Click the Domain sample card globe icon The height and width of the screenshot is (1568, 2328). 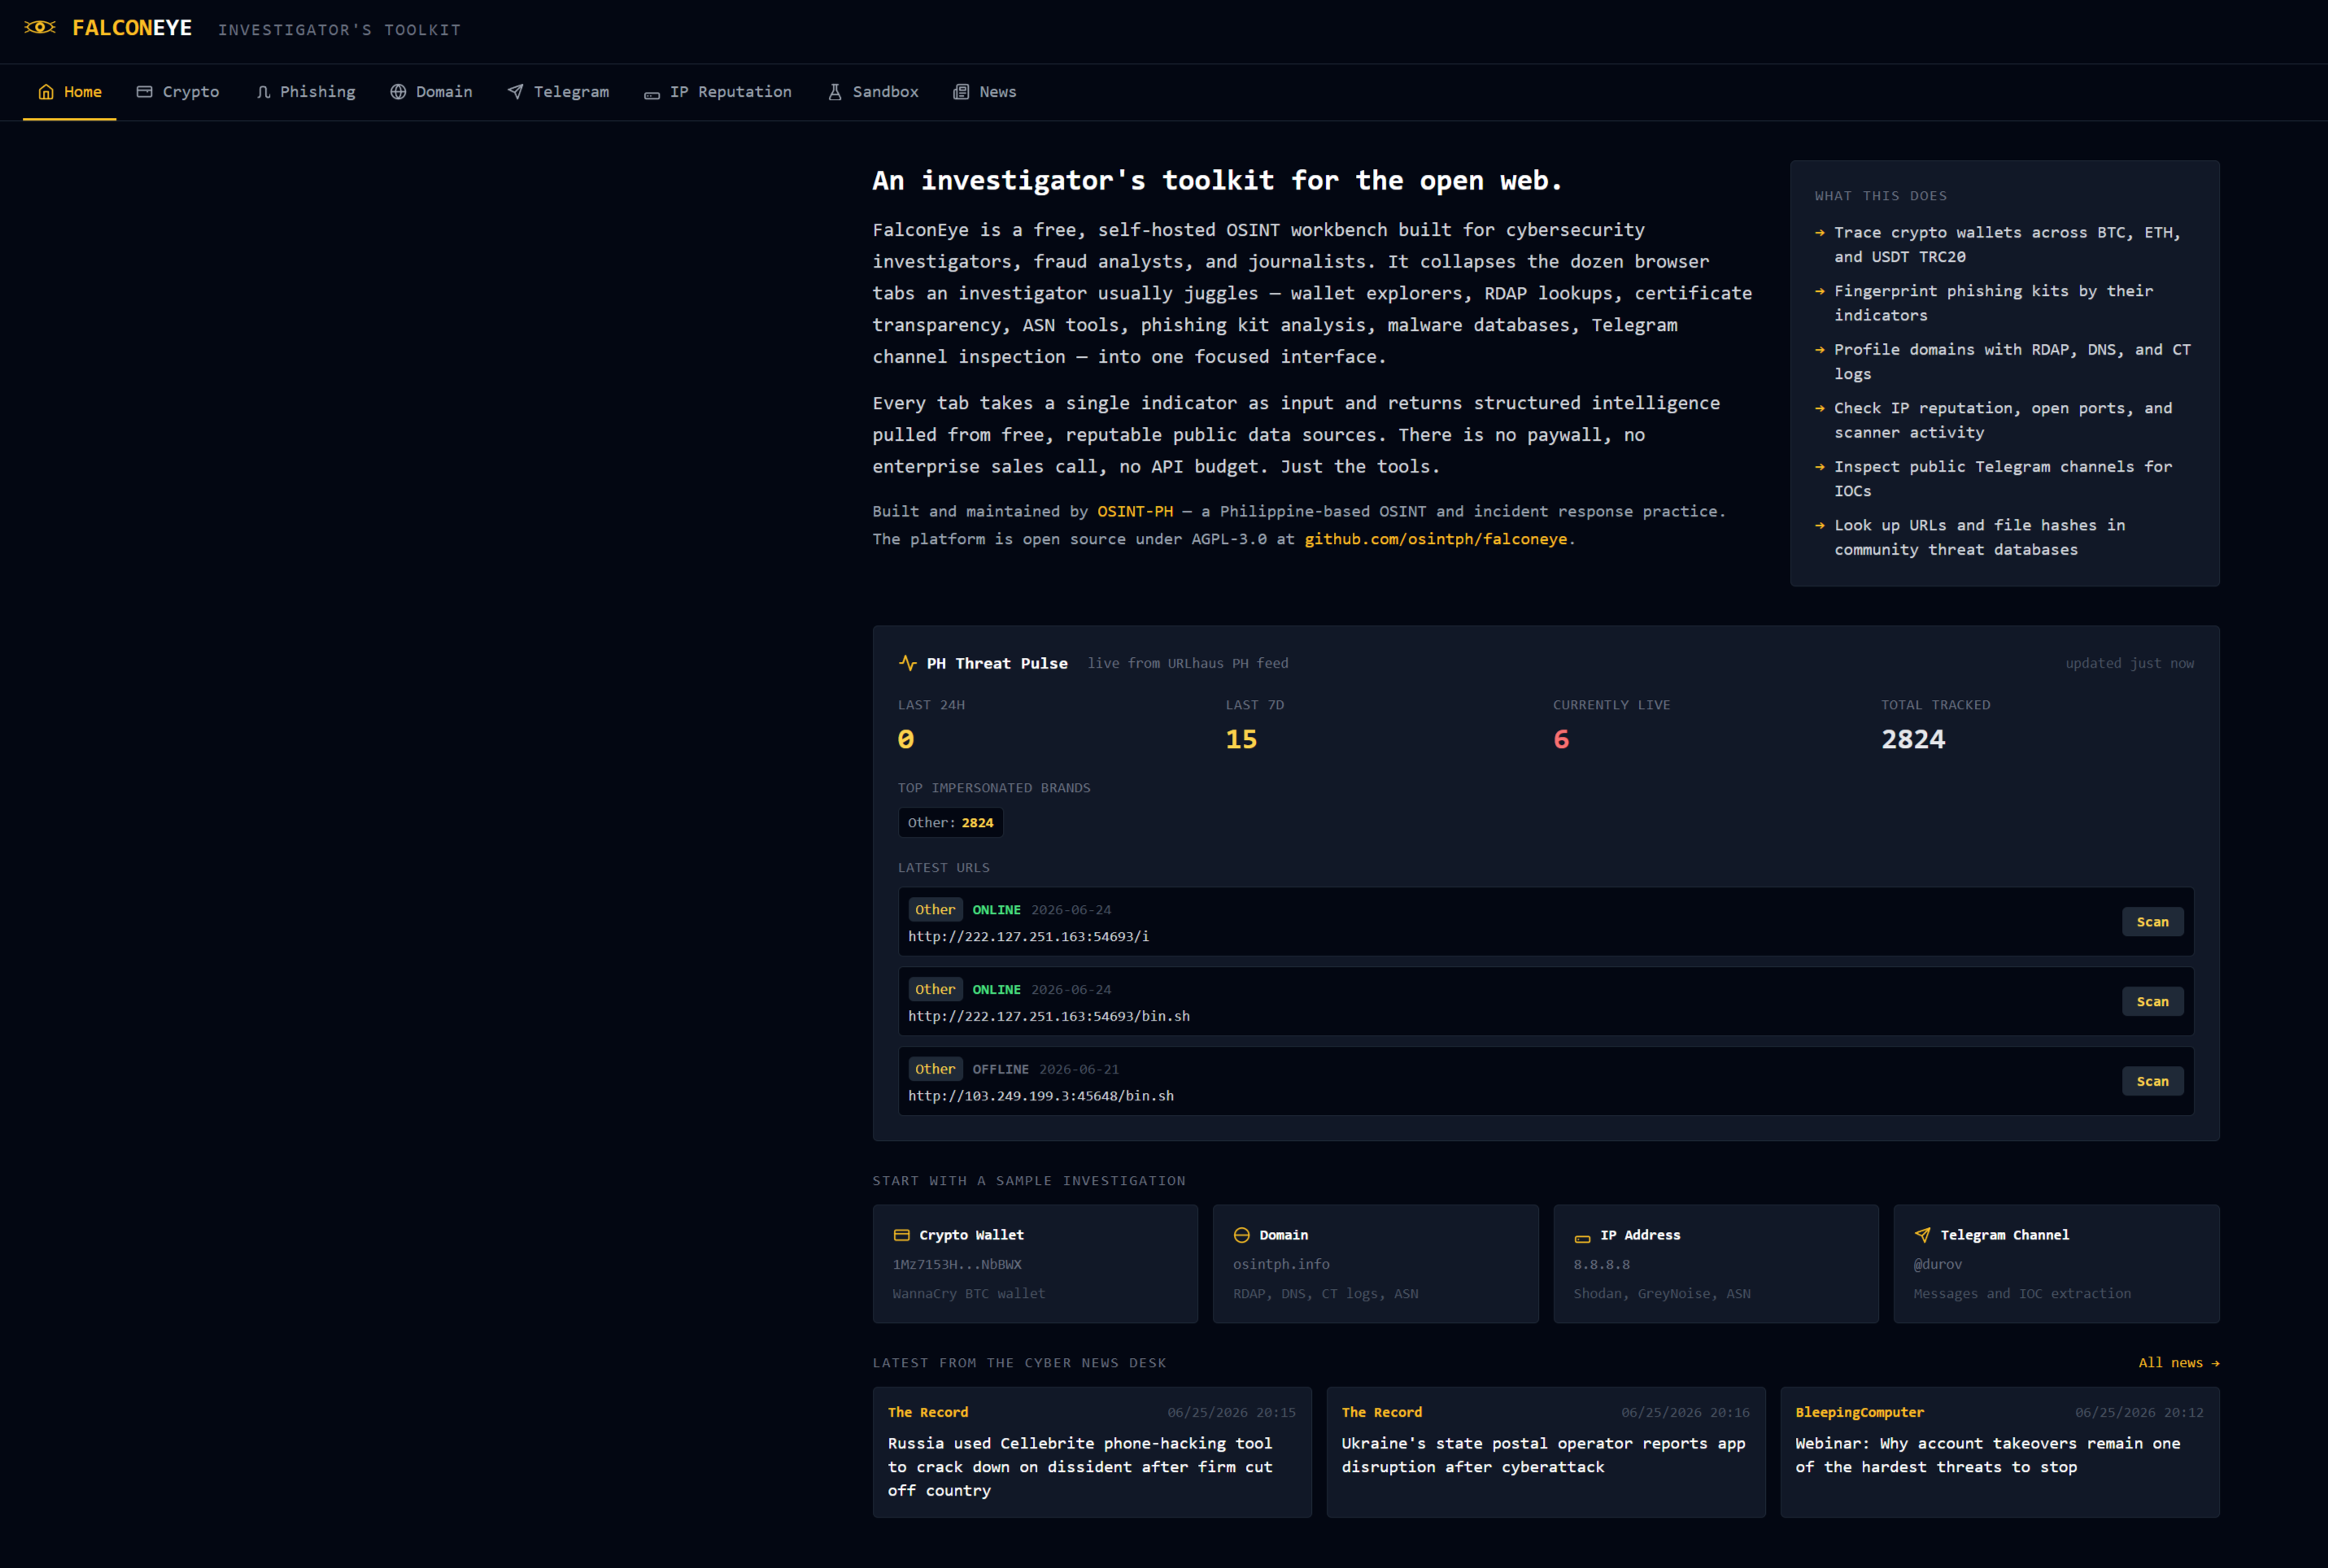(1242, 1235)
